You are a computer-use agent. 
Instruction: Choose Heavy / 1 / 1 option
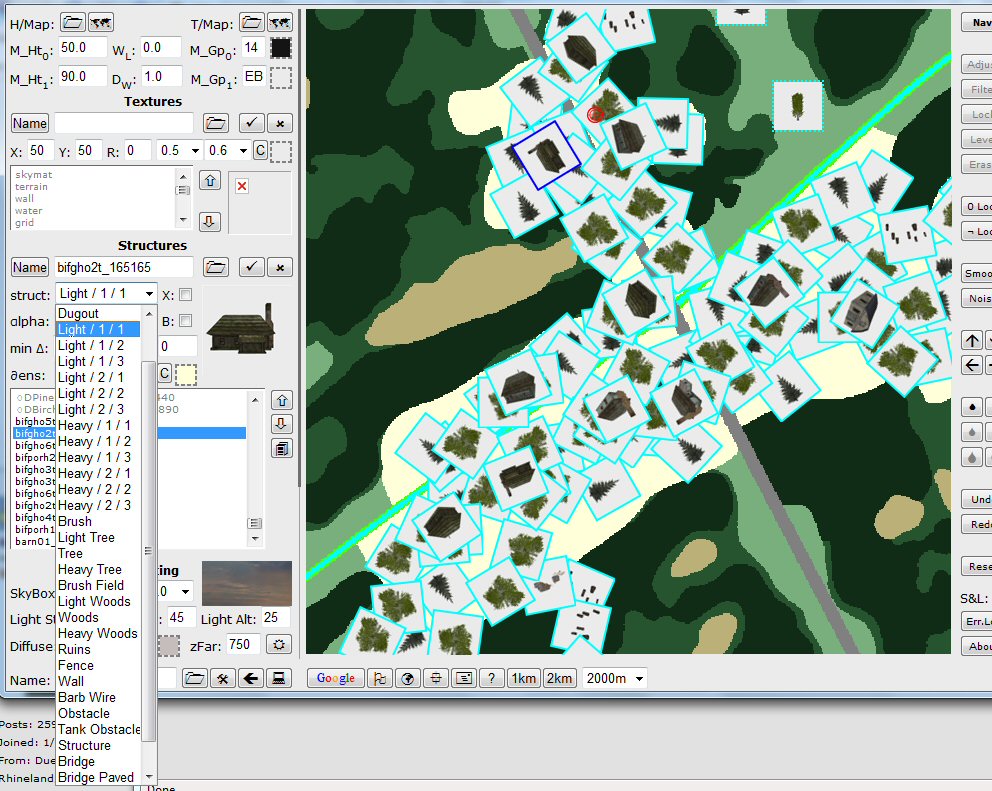(x=98, y=425)
